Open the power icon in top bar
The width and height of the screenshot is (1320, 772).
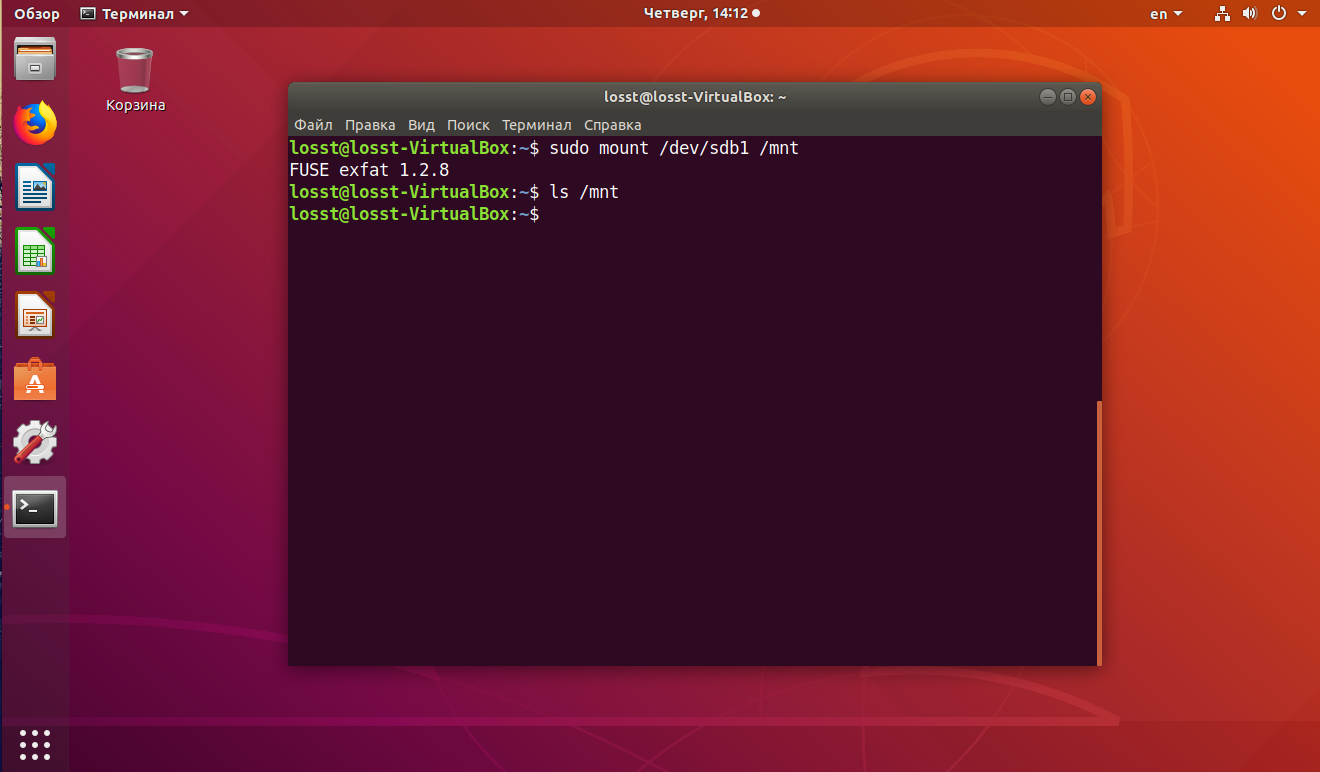(1278, 14)
